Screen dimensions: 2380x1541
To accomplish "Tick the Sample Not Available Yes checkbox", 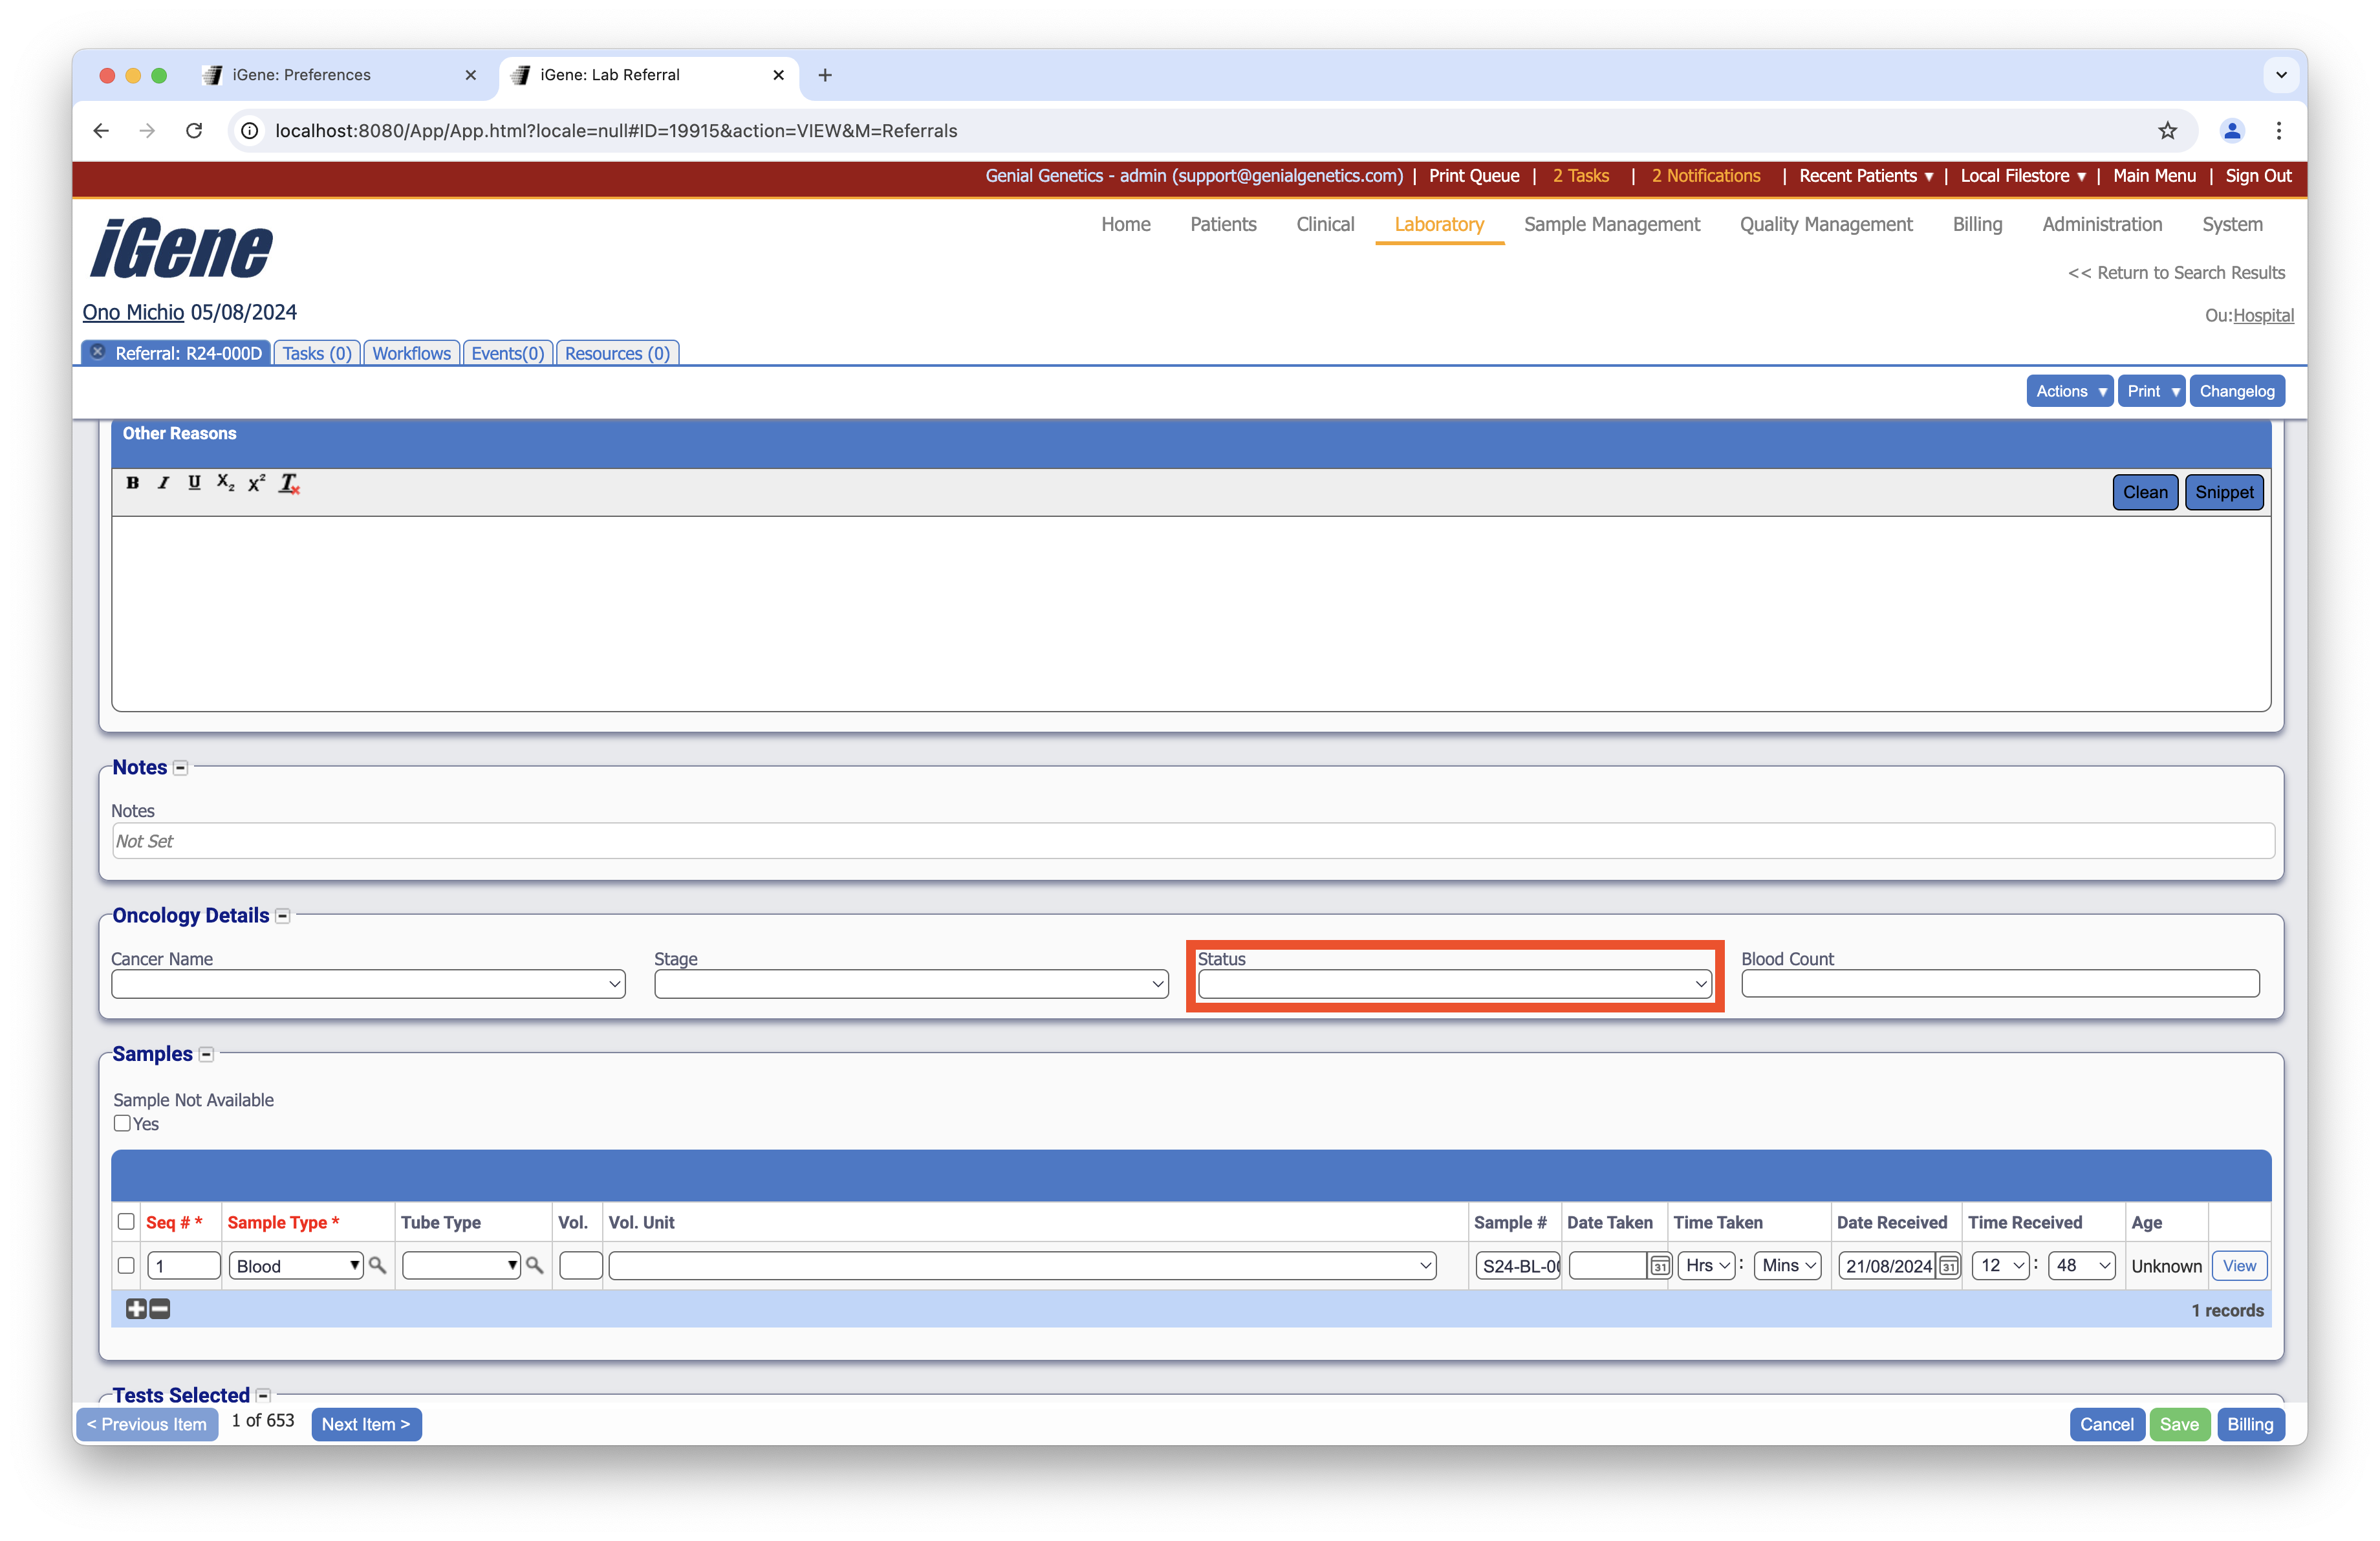I will coord(122,1123).
